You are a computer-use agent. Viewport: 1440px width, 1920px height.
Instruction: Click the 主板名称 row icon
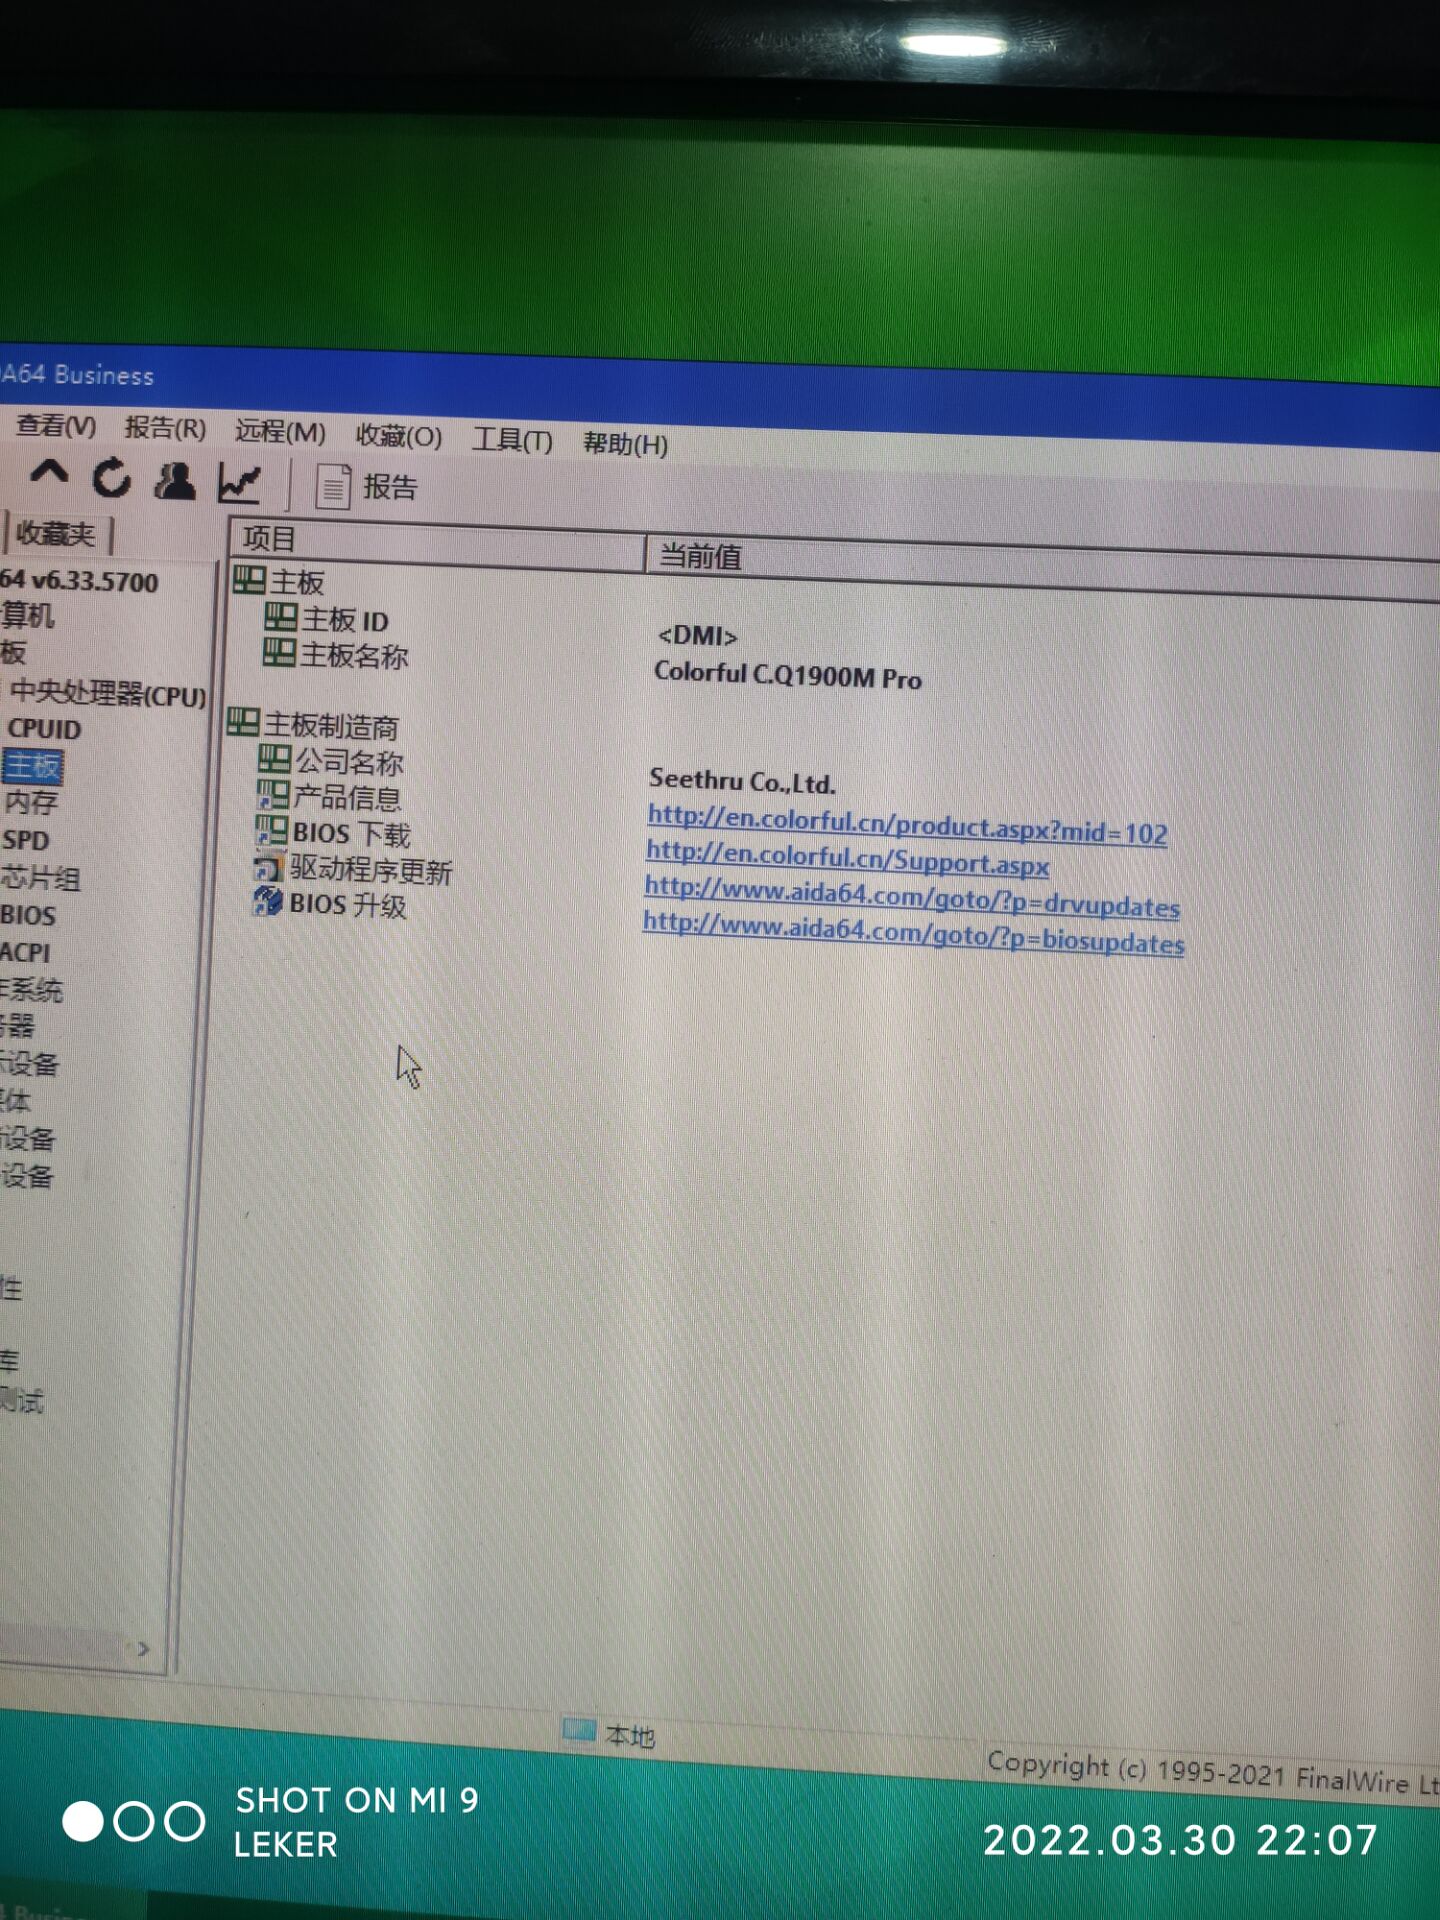(x=279, y=653)
